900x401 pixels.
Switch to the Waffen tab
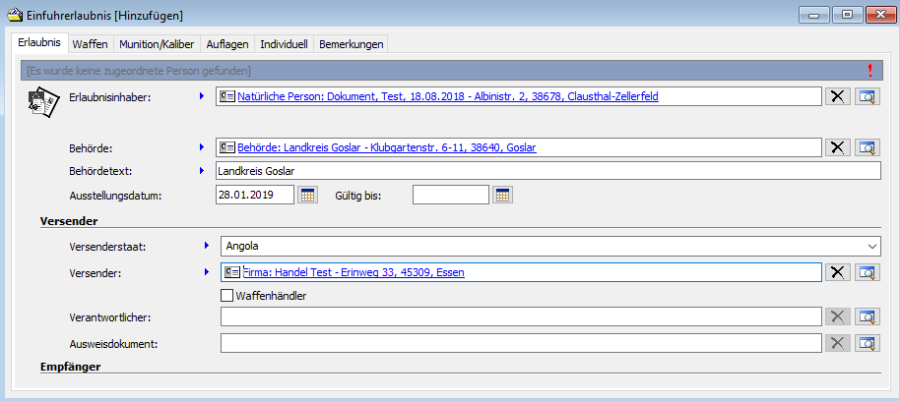click(90, 44)
